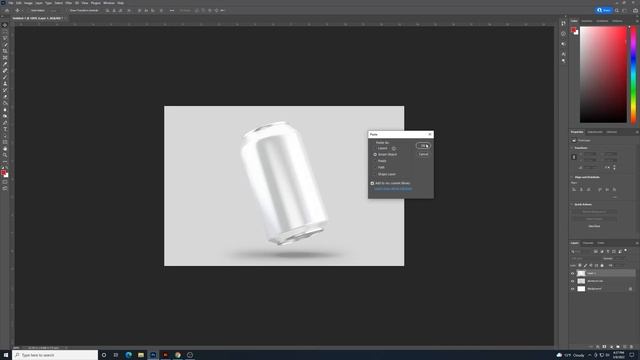Open the Image menu
Image resolution: width=640 pixels, height=360 pixels.
point(28,3)
